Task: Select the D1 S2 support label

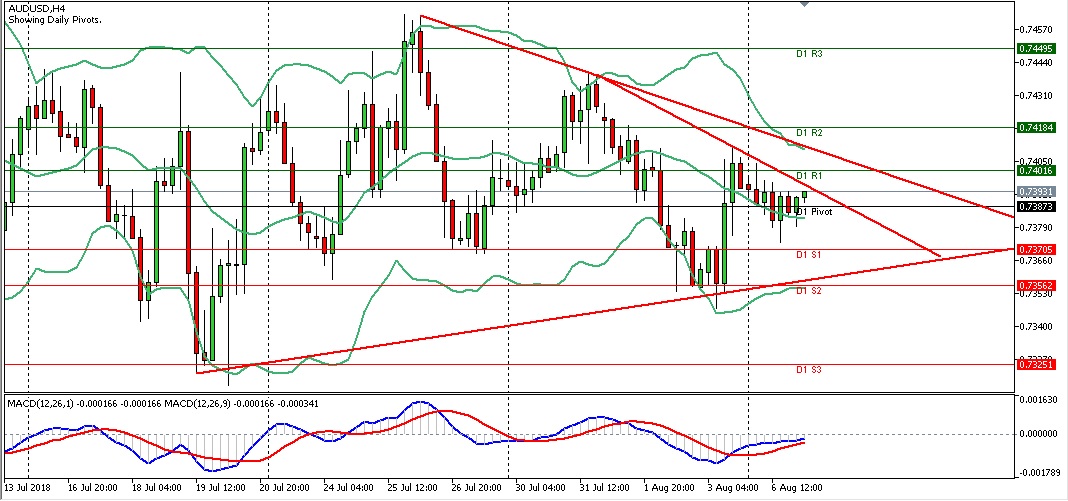Action: click(809, 291)
